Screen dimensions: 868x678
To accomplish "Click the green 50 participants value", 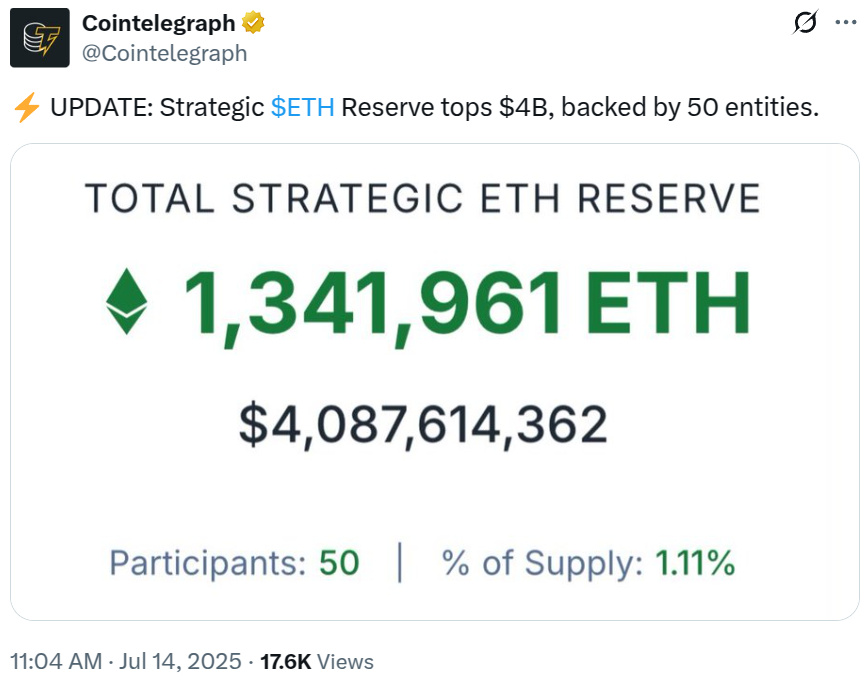I will click(x=339, y=563).
